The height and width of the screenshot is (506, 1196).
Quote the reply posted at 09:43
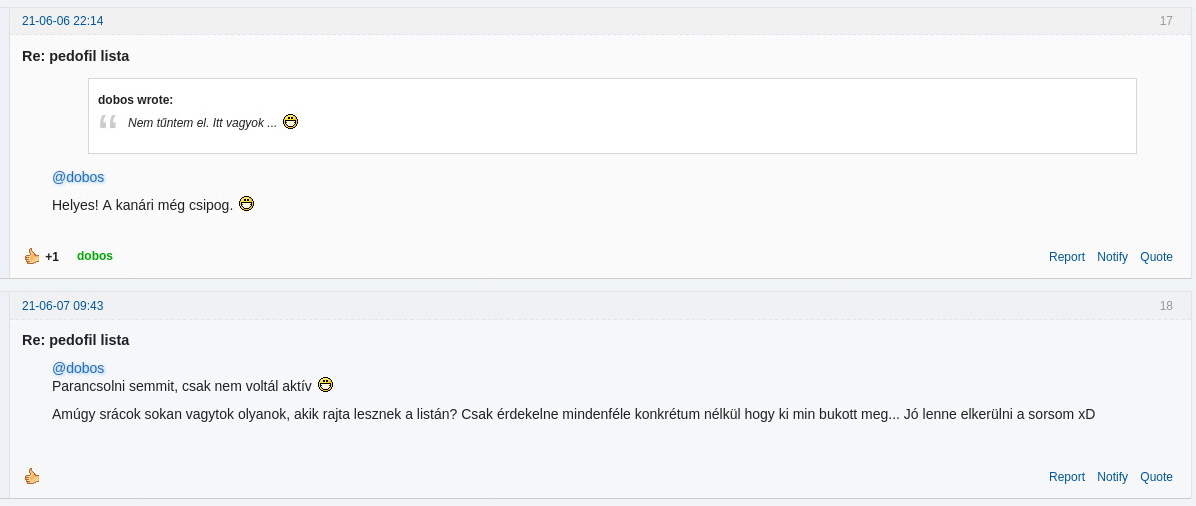1156,476
